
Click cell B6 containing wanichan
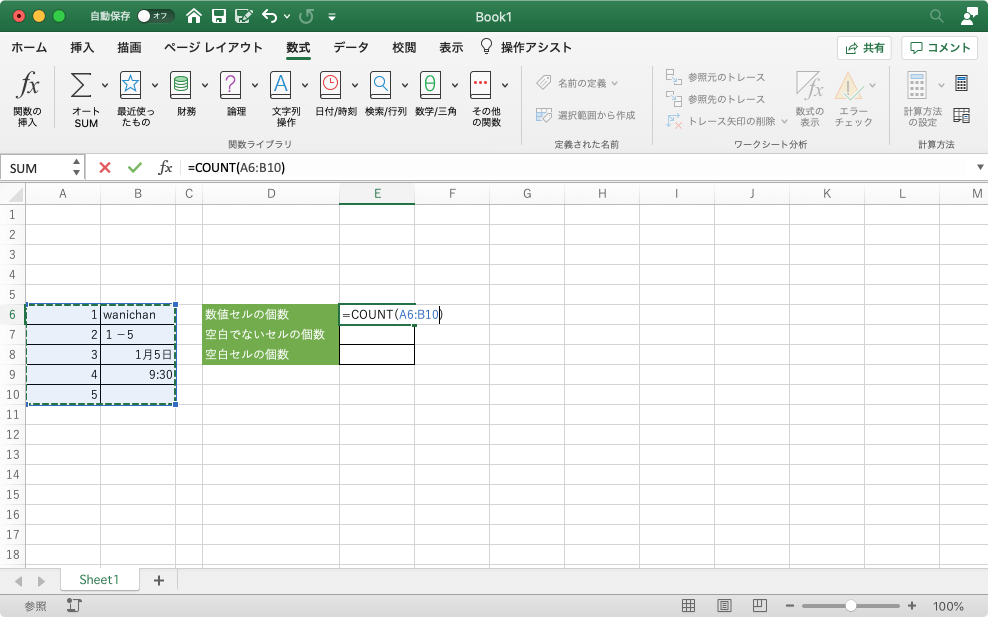point(138,314)
